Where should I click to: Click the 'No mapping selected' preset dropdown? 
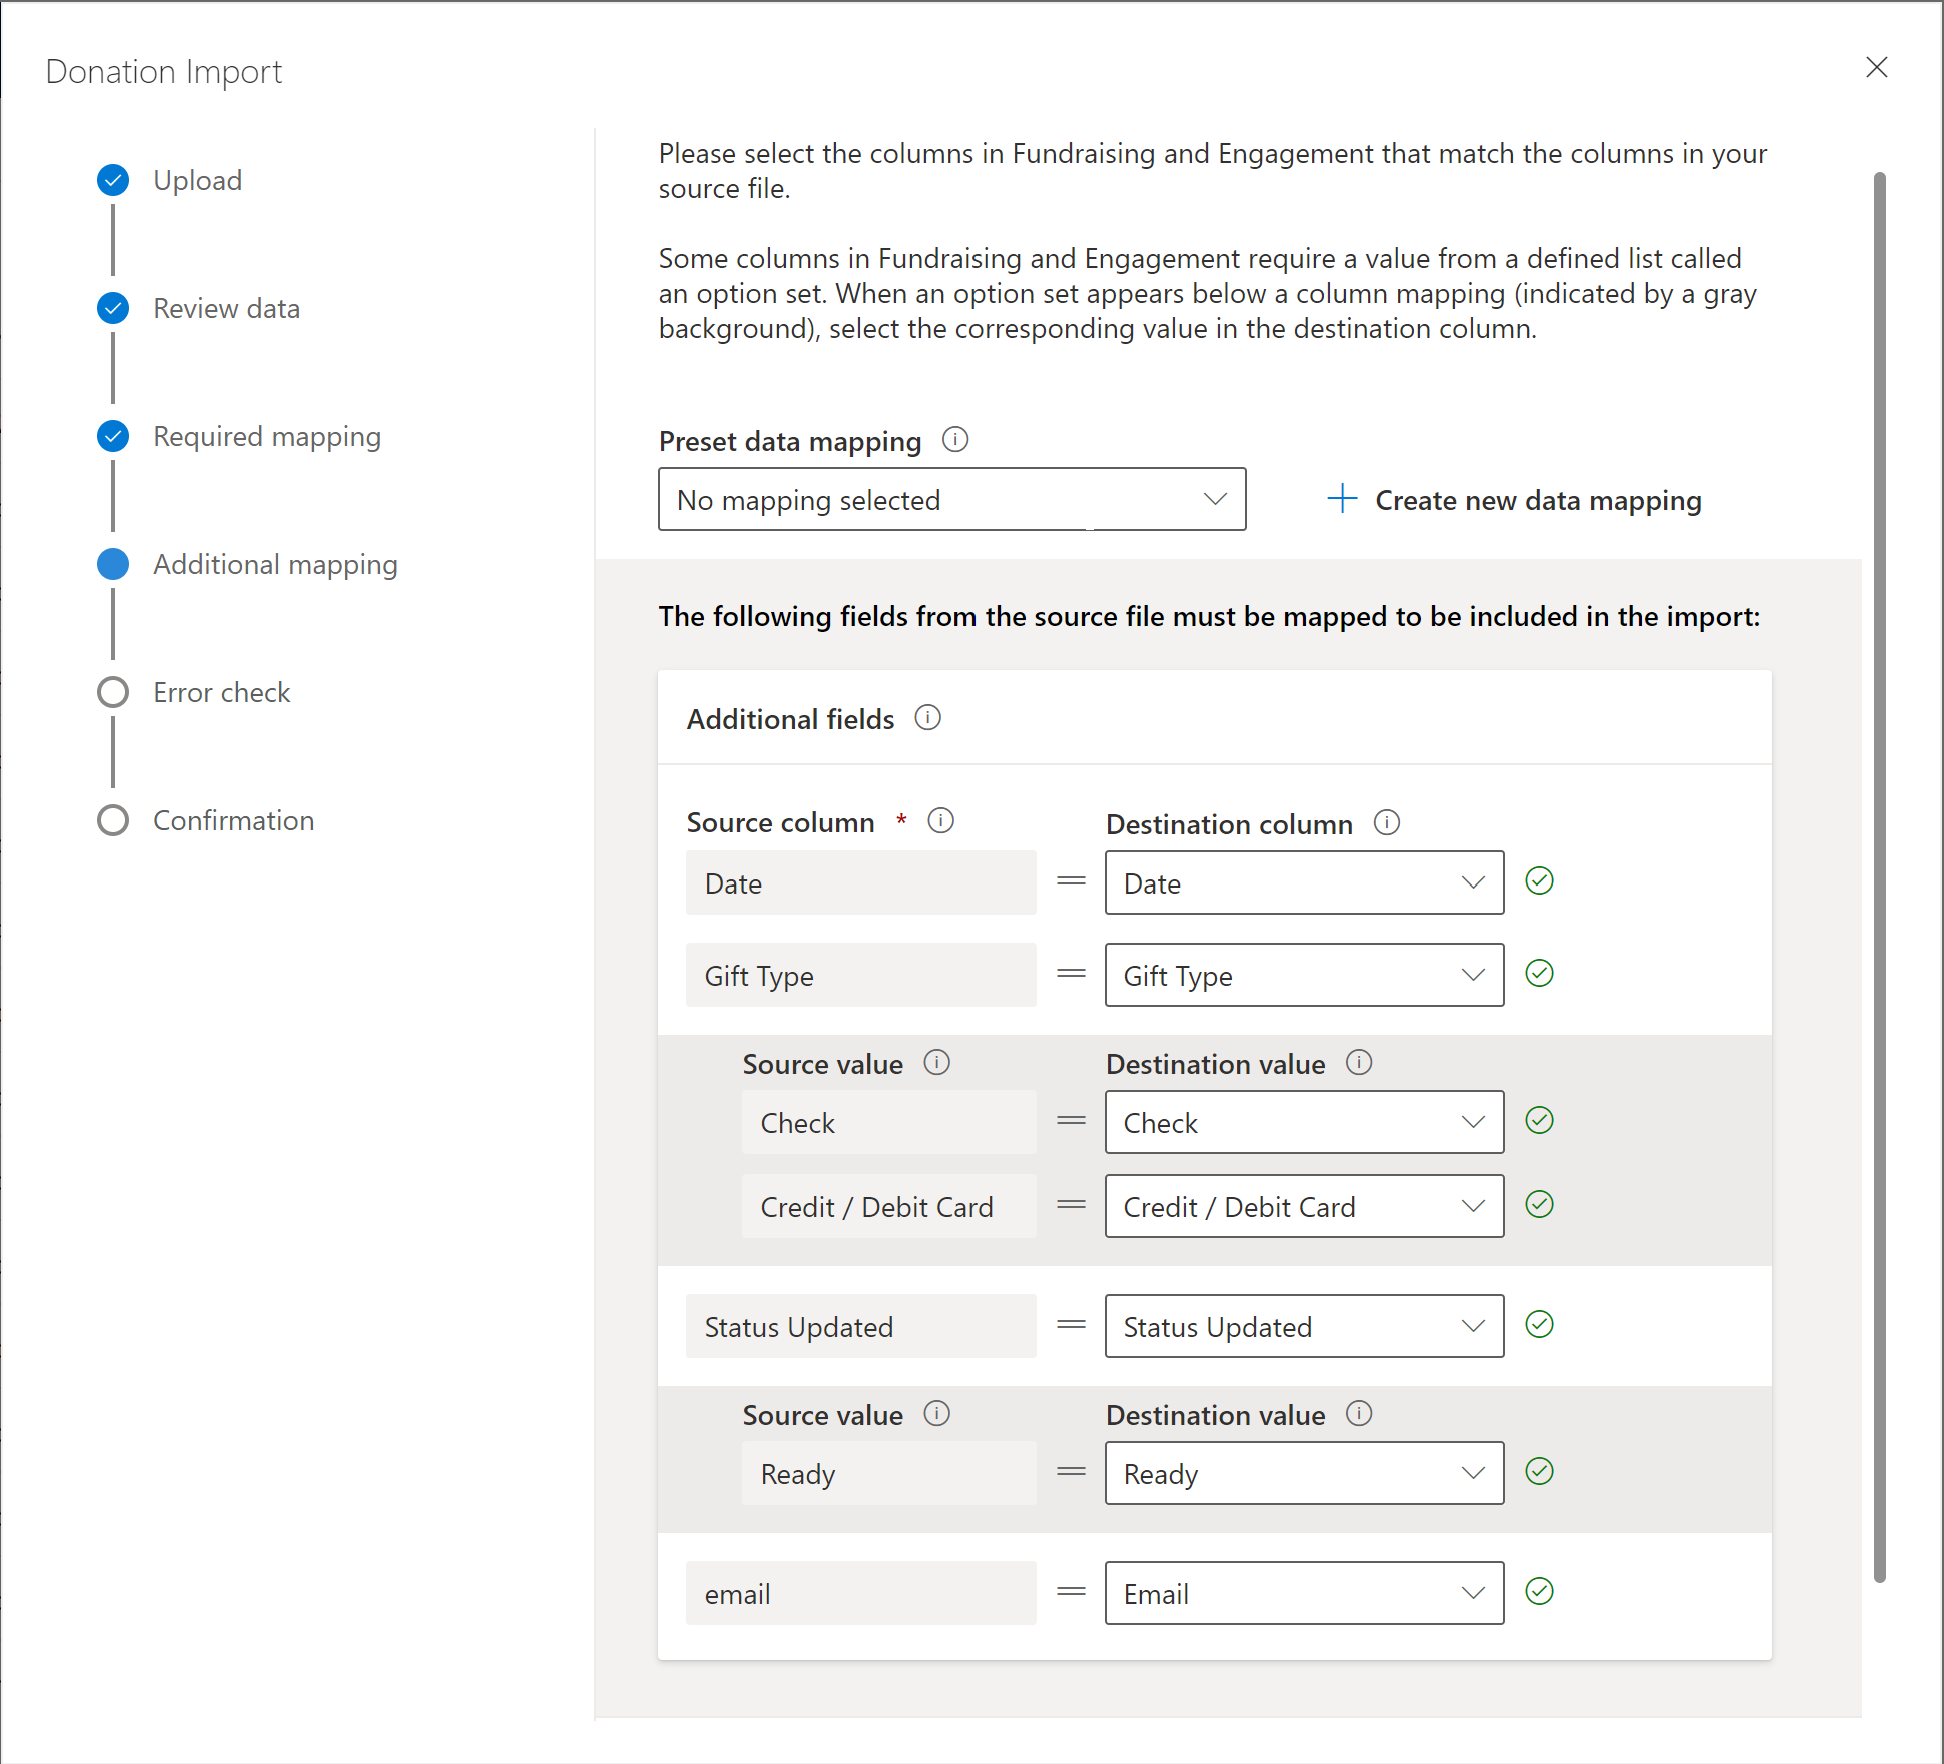click(953, 499)
